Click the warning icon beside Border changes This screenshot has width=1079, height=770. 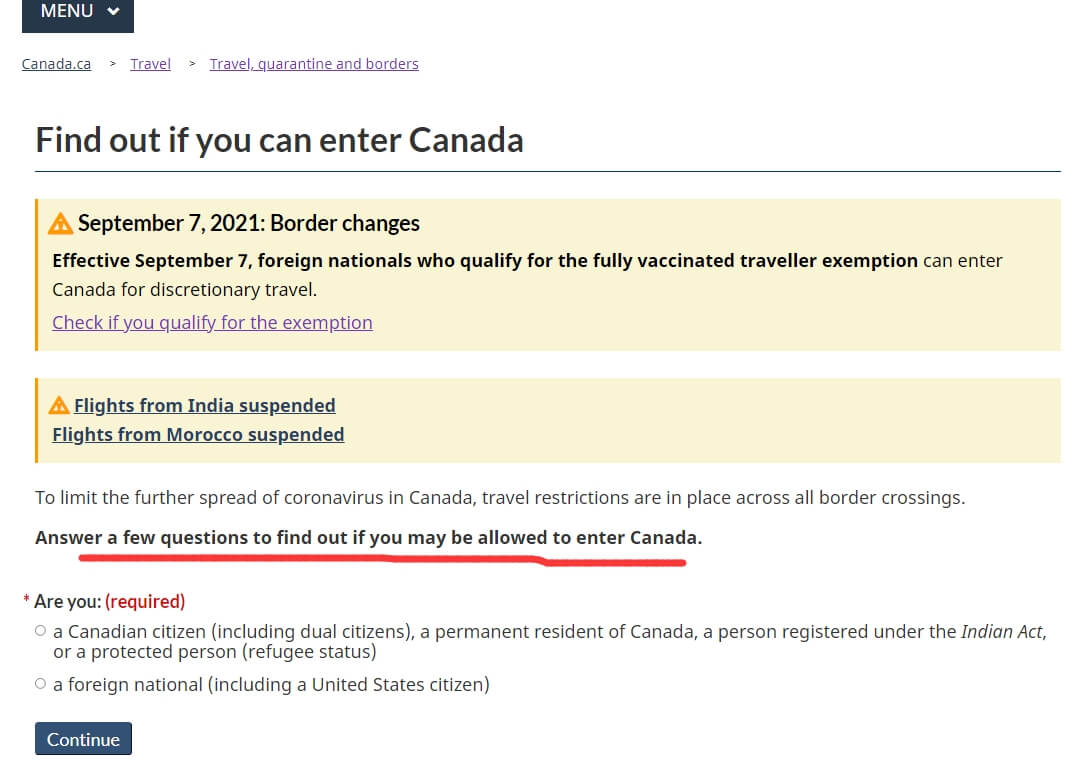tap(61, 223)
